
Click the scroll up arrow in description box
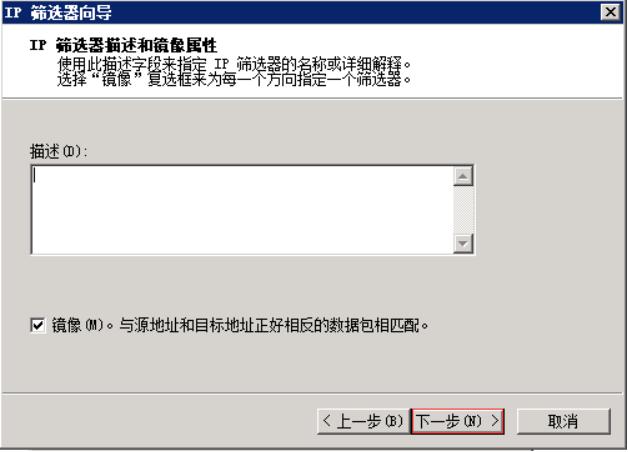click(x=463, y=176)
